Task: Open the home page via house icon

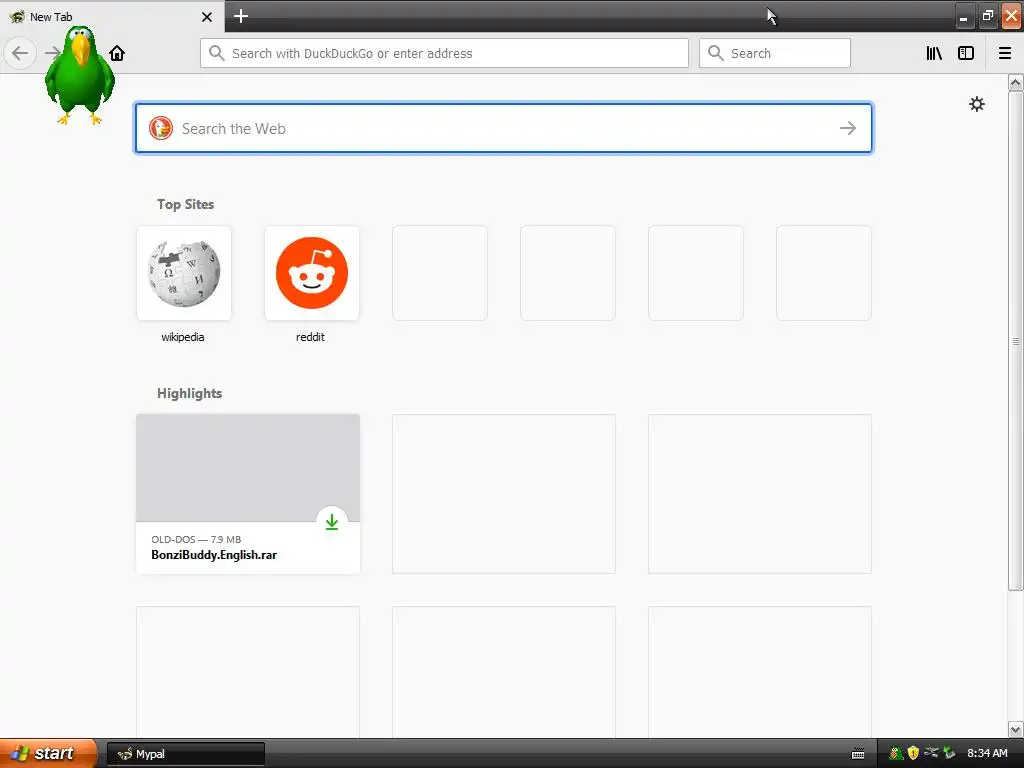Action: click(x=117, y=53)
